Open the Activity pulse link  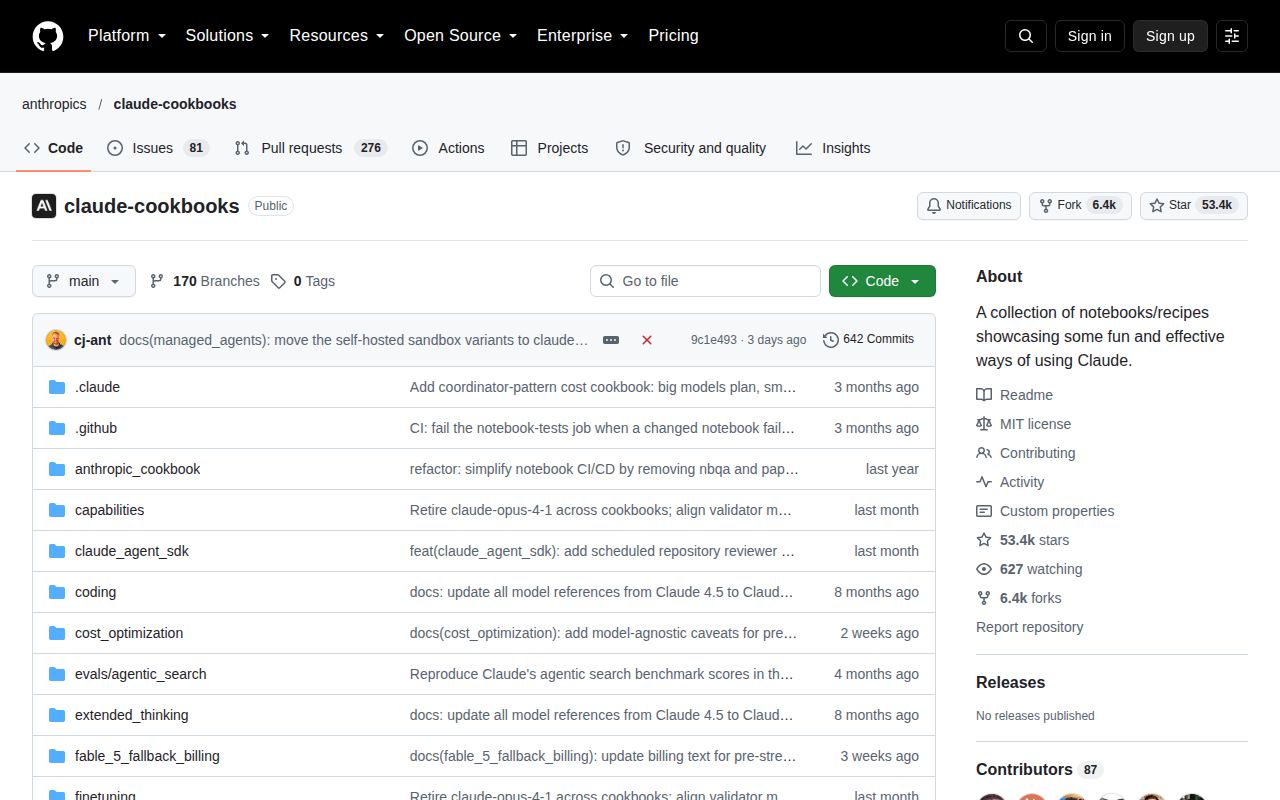1010,482
